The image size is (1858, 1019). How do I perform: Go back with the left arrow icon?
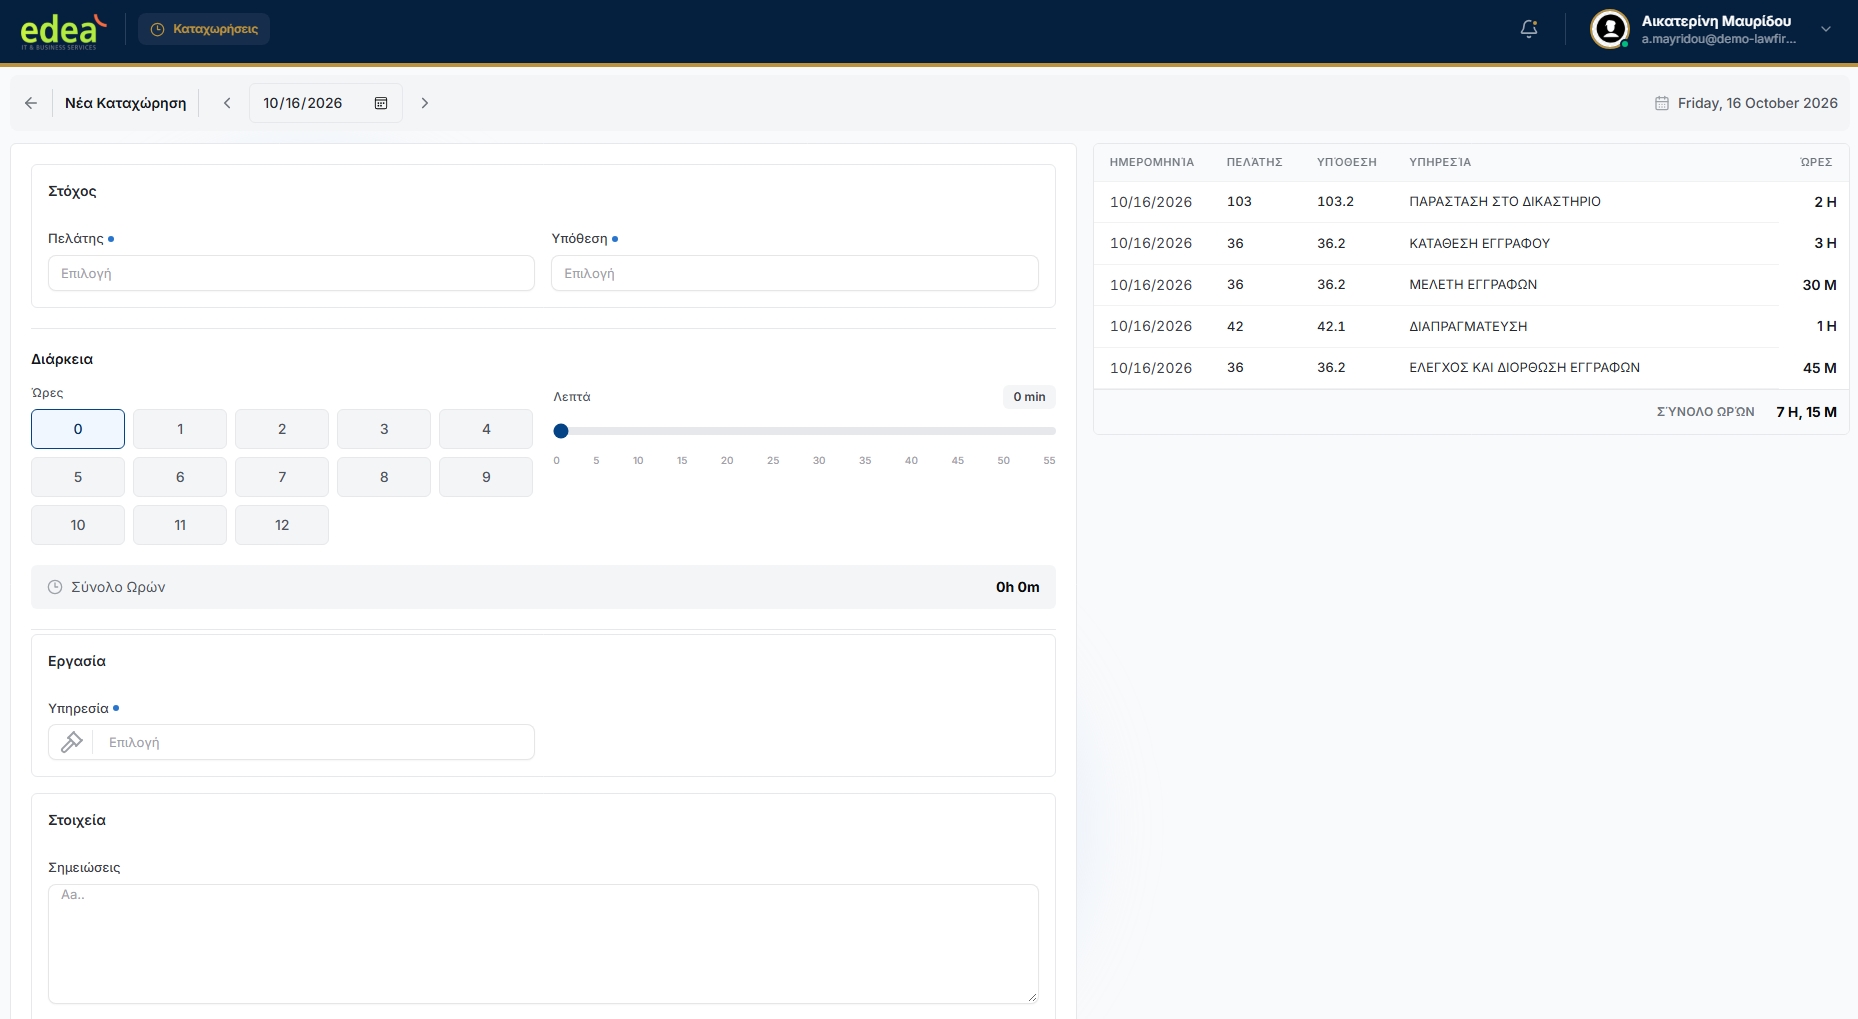[31, 103]
